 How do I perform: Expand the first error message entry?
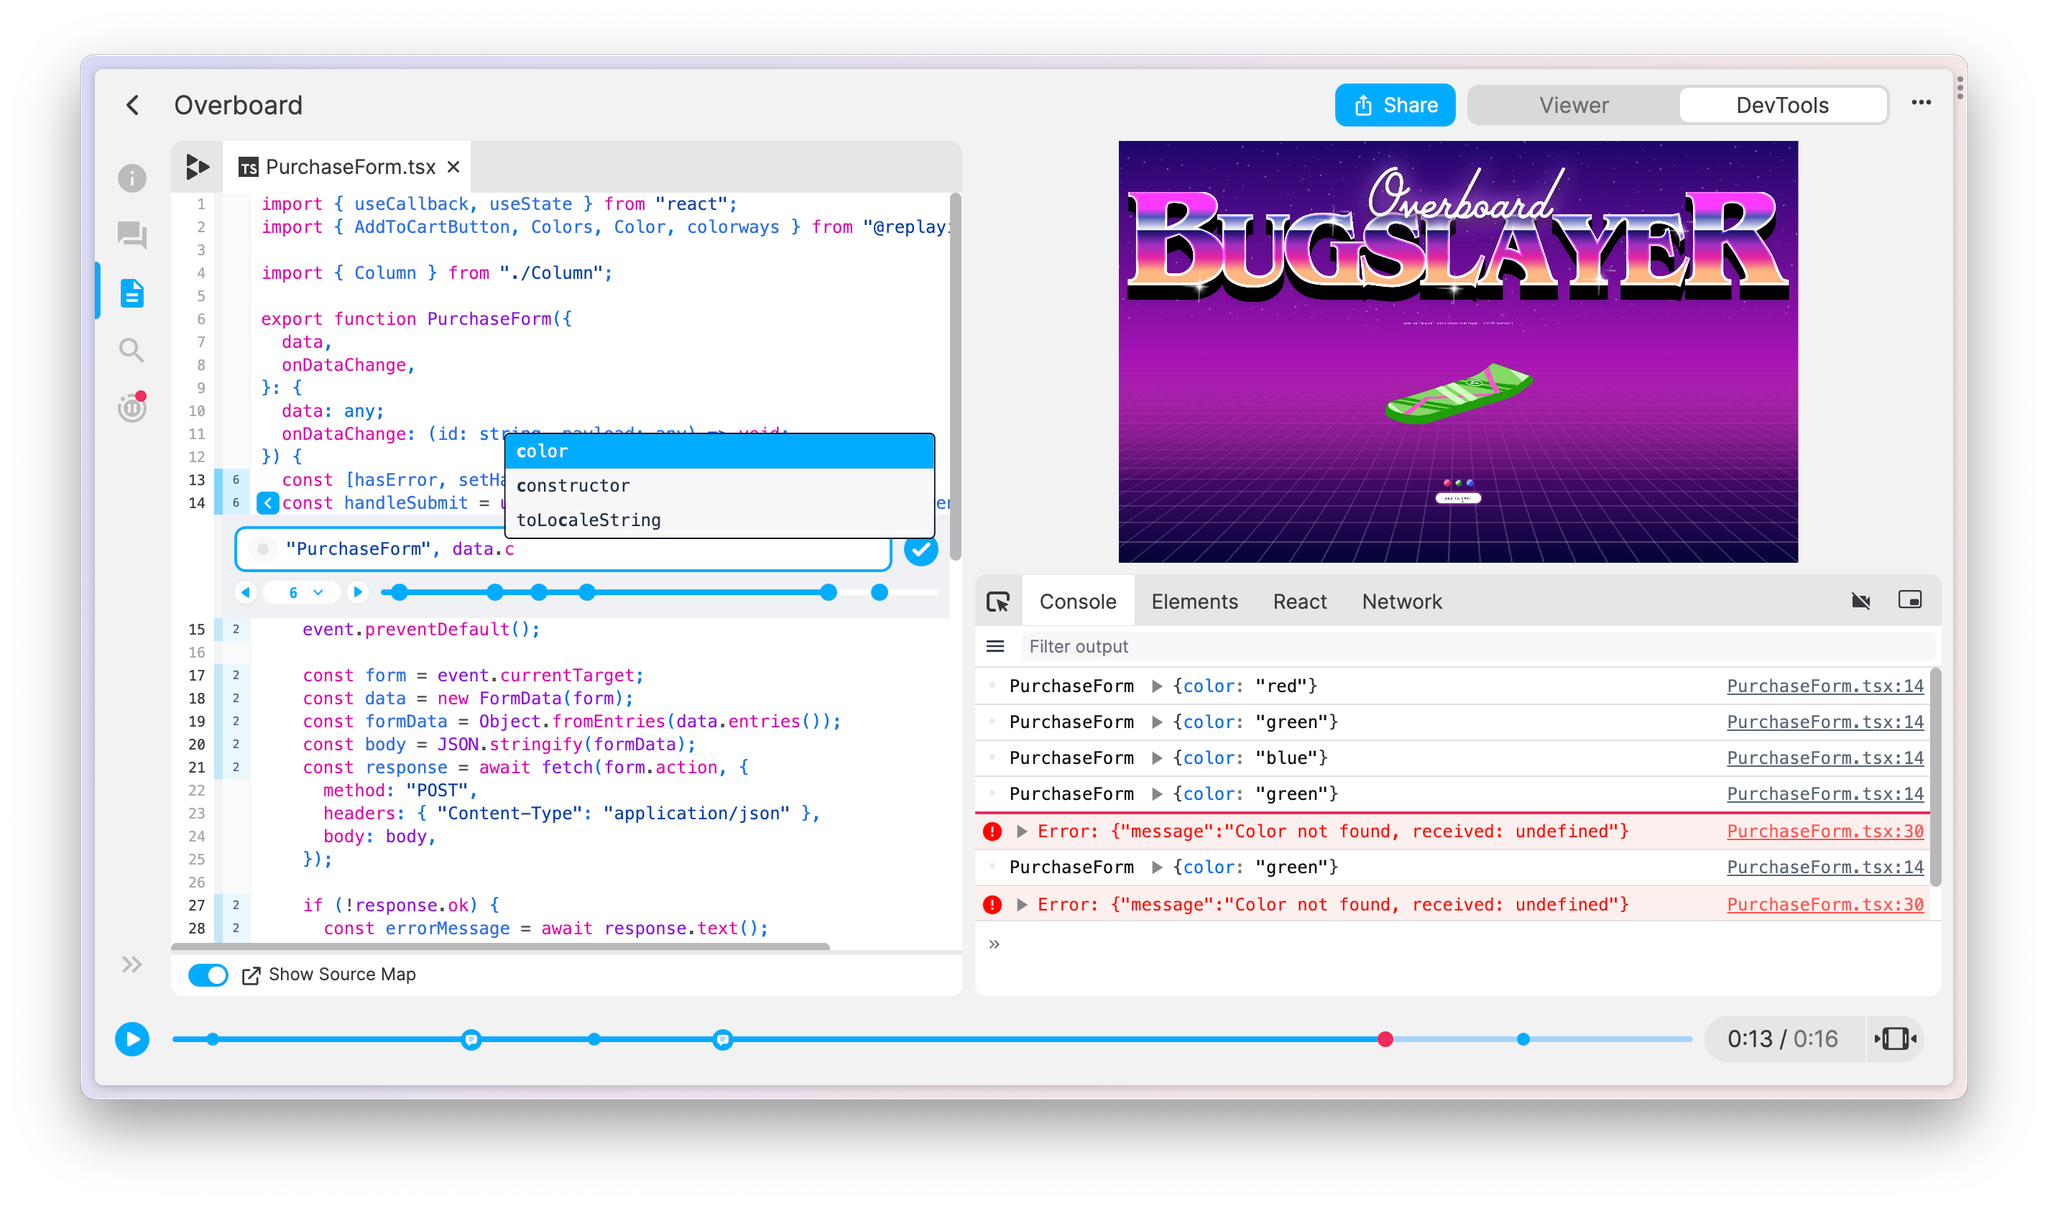1022,831
